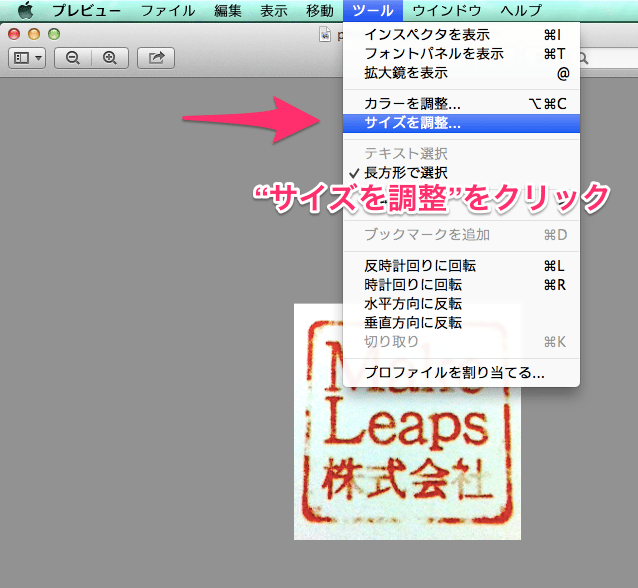Open the ヘルプ menu
The height and width of the screenshot is (588, 638).
point(521,11)
